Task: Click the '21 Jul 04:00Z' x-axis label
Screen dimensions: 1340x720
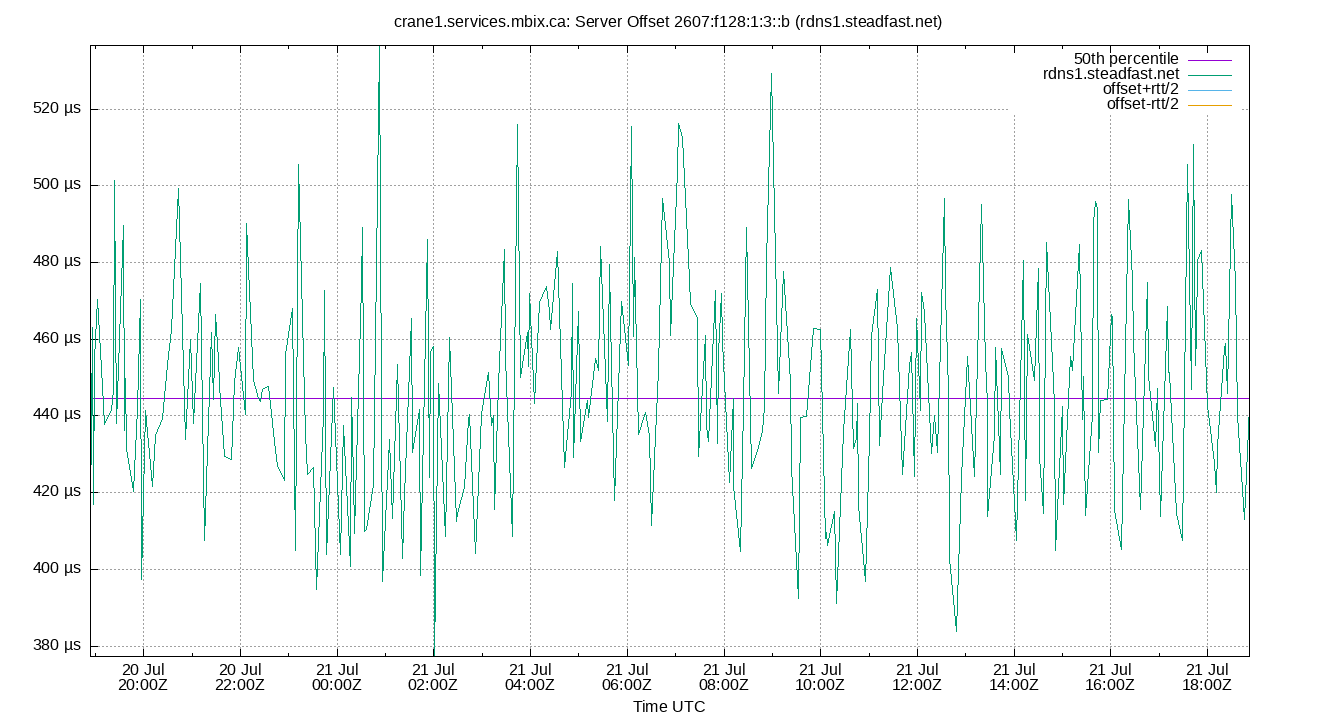Action: [x=530, y=677]
